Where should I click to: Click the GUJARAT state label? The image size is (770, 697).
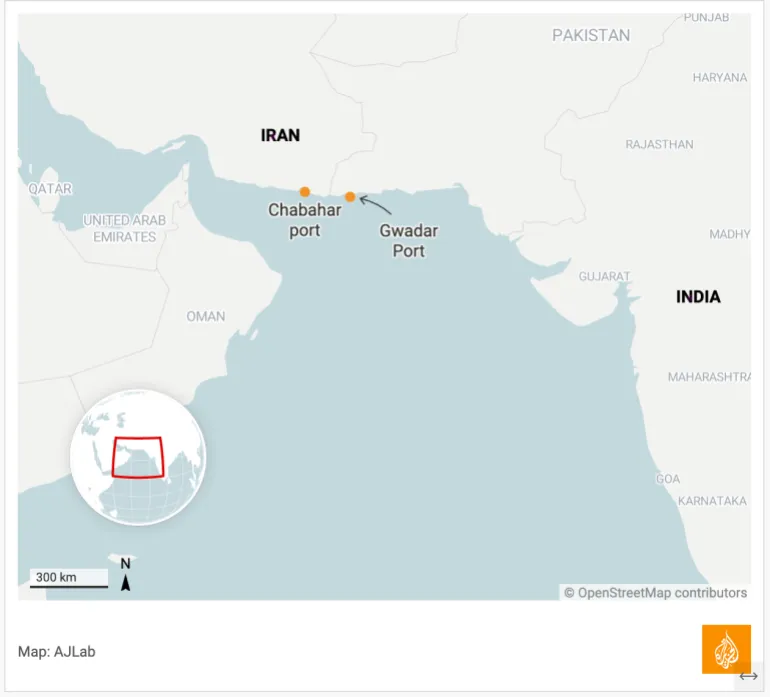point(604,276)
